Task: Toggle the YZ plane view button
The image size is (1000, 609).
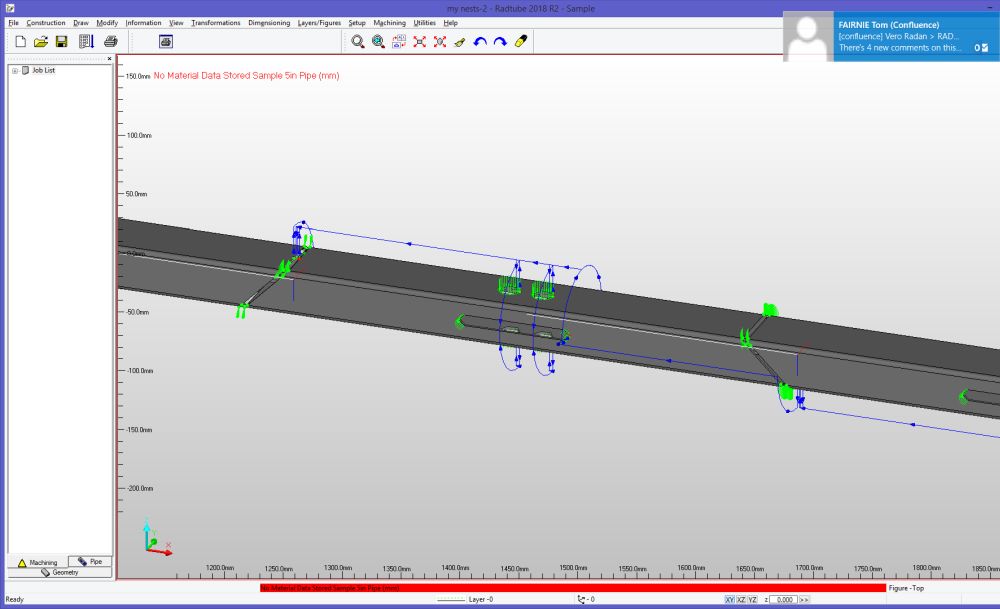Action: pos(752,599)
